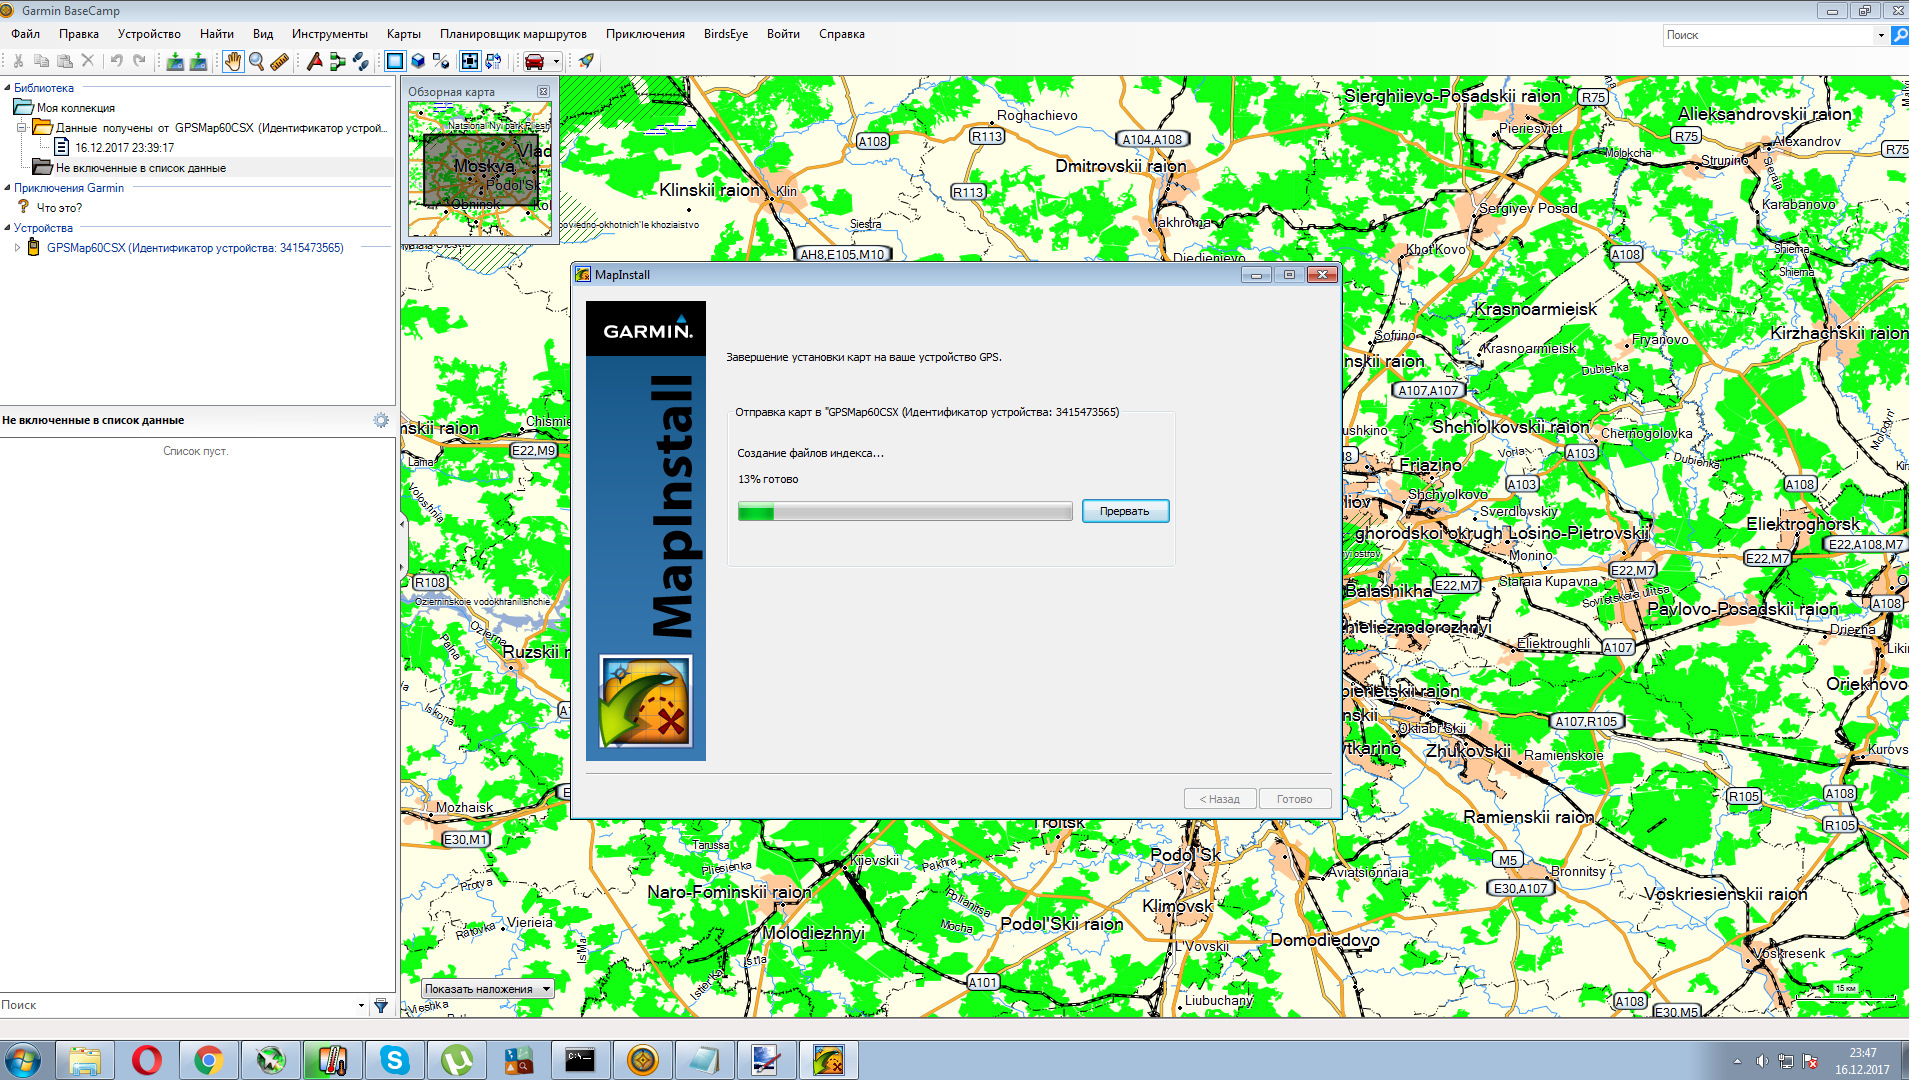Switch to 3D map view cube icon
The width and height of the screenshot is (1909, 1080).
pyautogui.click(x=418, y=61)
